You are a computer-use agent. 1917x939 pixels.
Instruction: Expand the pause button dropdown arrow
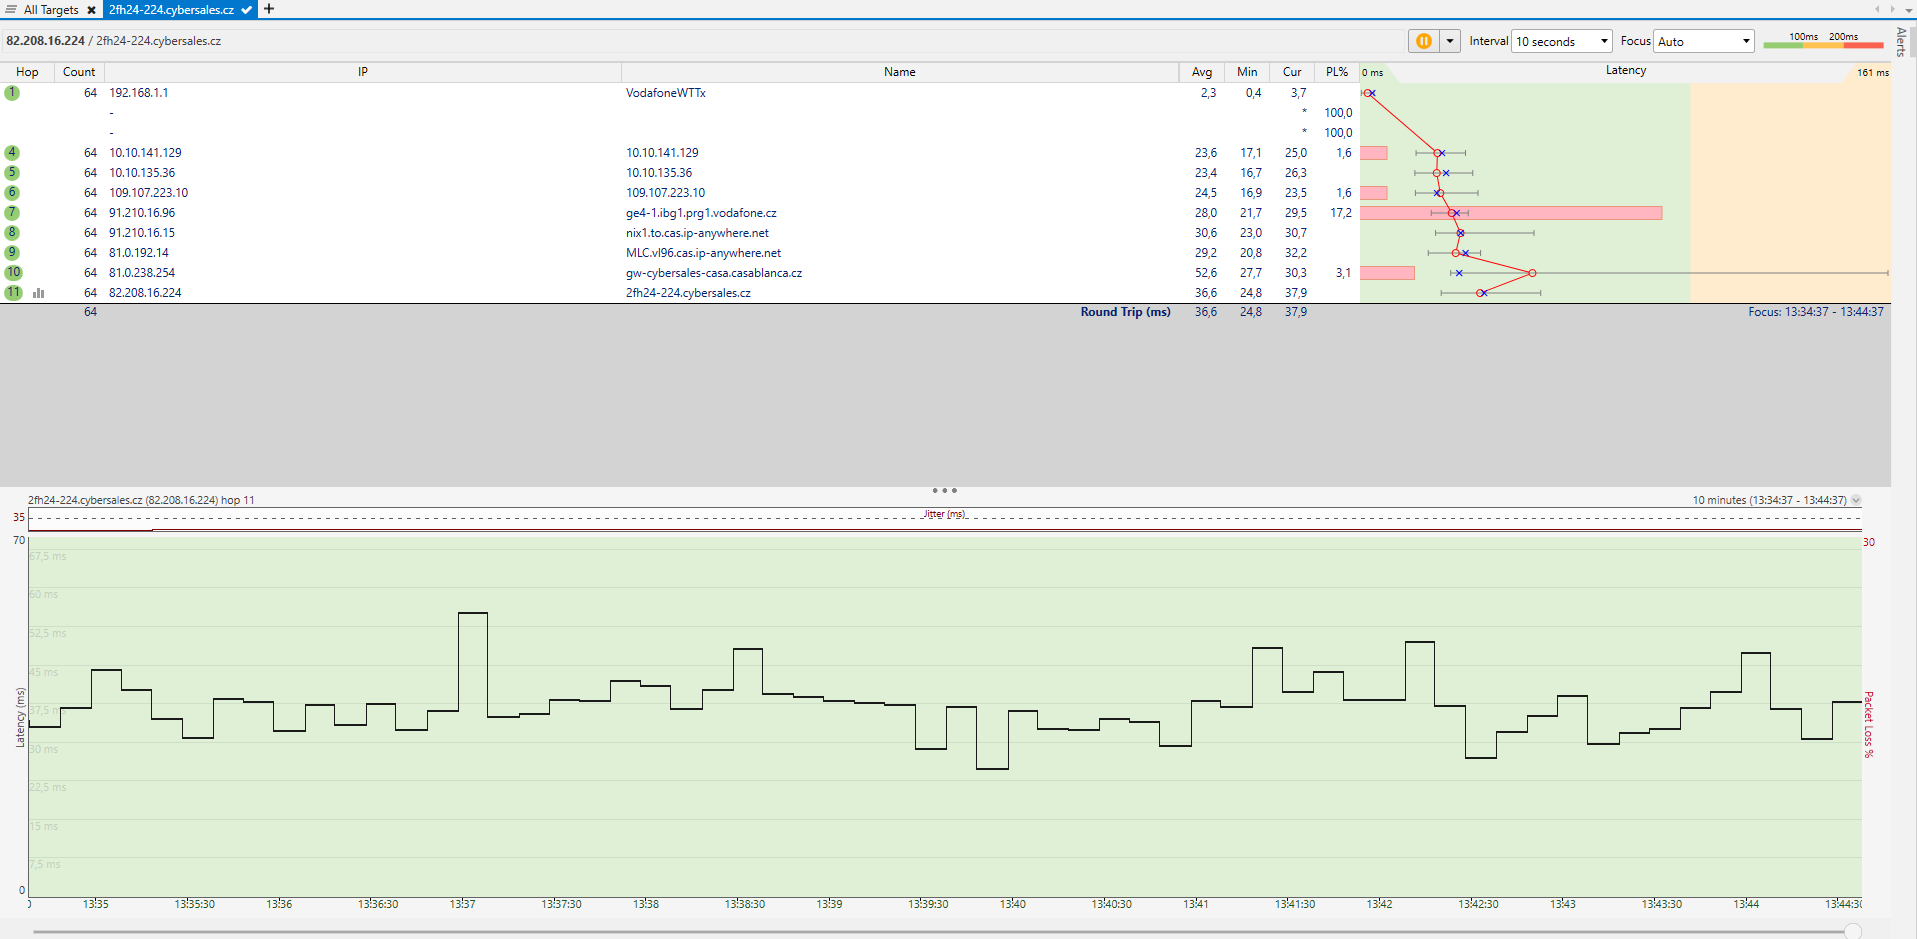coord(1449,41)
